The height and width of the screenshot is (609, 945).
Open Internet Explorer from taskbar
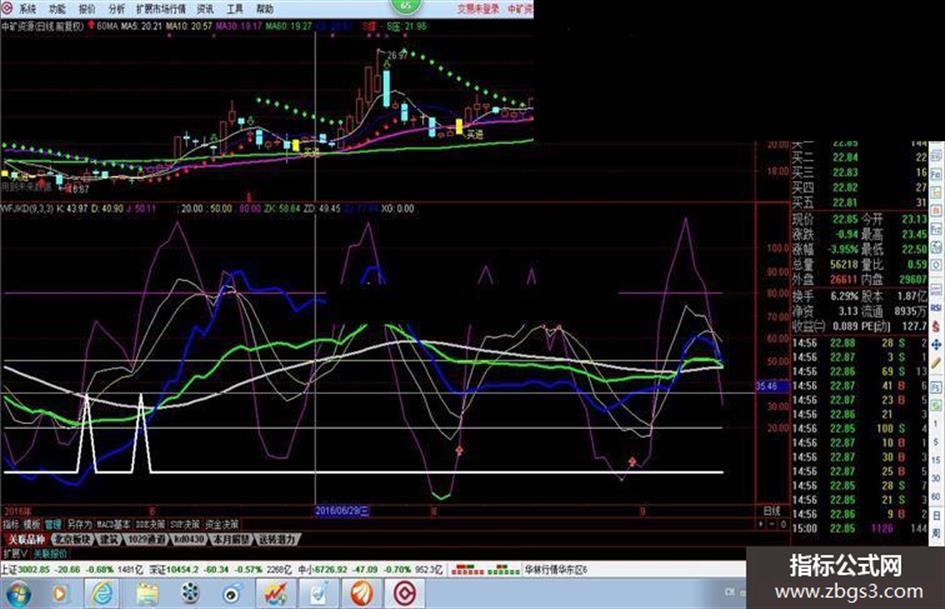(102, 594)
